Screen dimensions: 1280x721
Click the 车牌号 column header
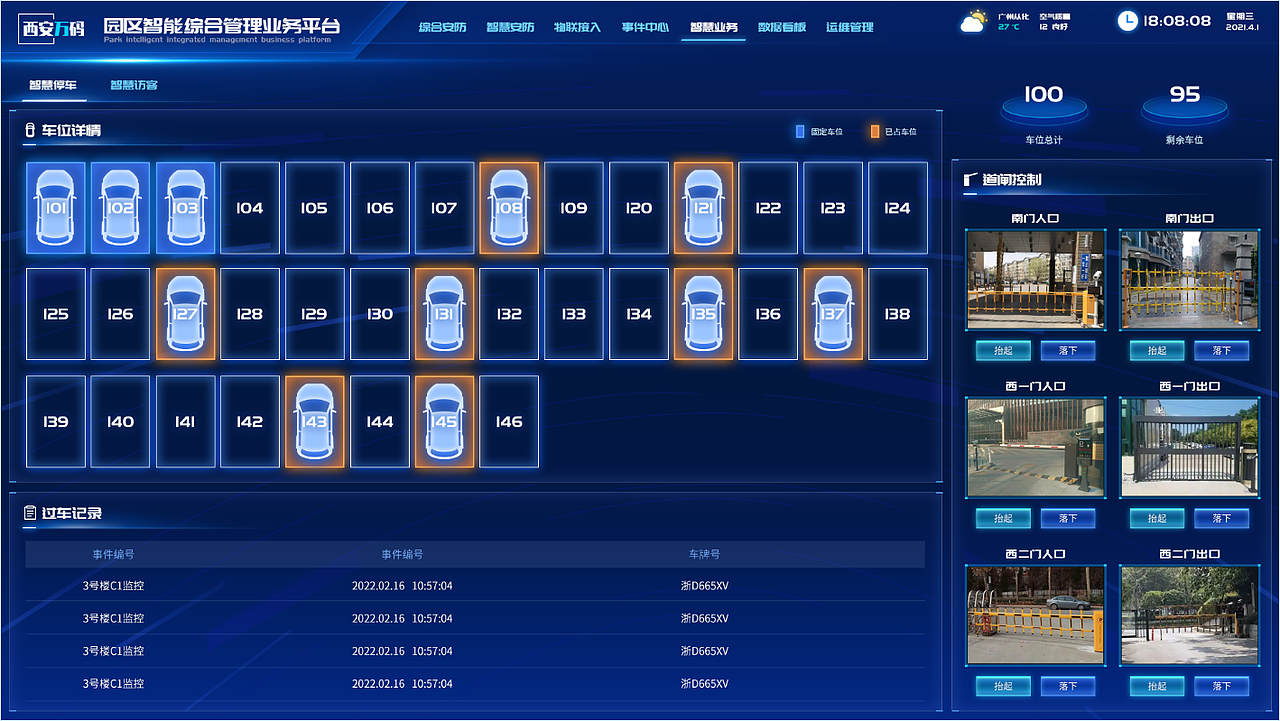(x=704, y=554)
